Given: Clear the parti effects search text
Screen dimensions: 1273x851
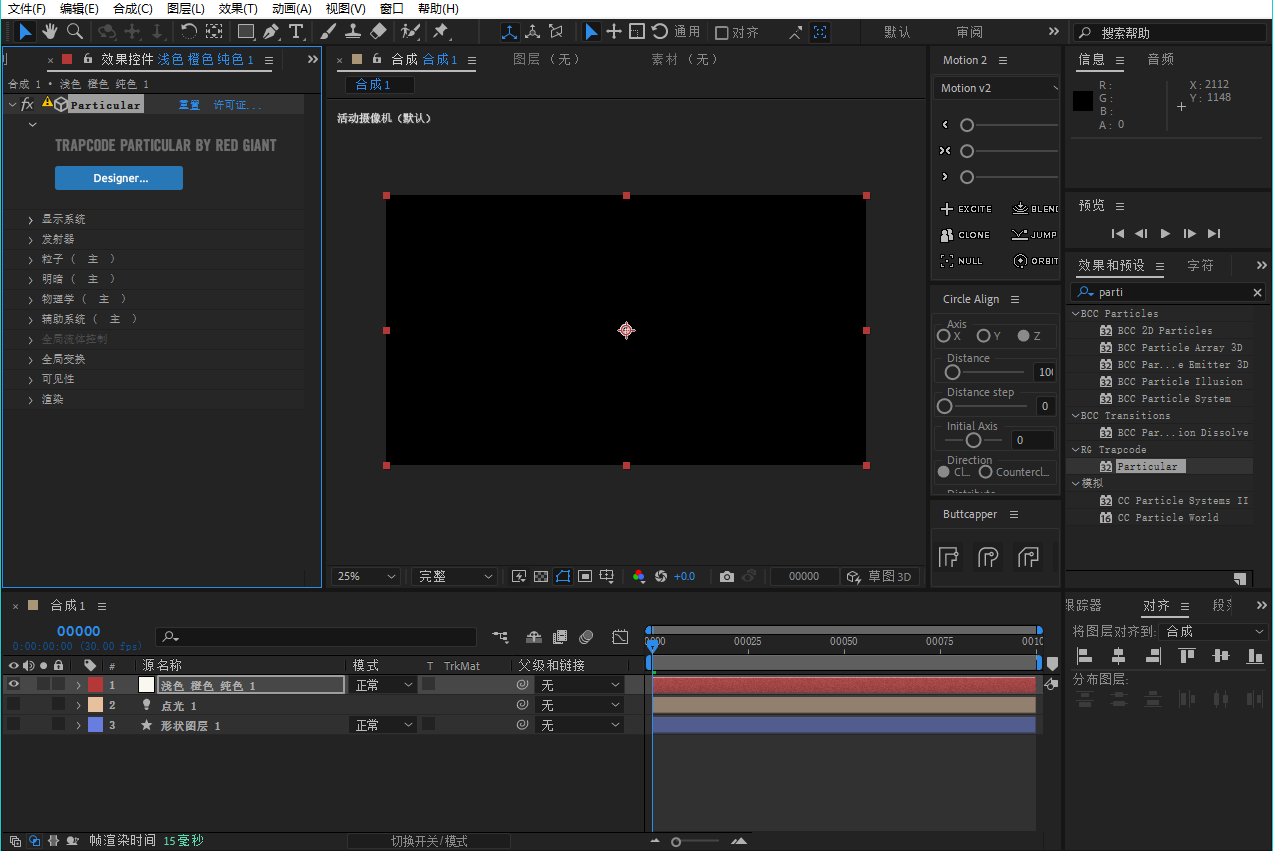Looking at the screenshot, I should [x=1258, y=293].
